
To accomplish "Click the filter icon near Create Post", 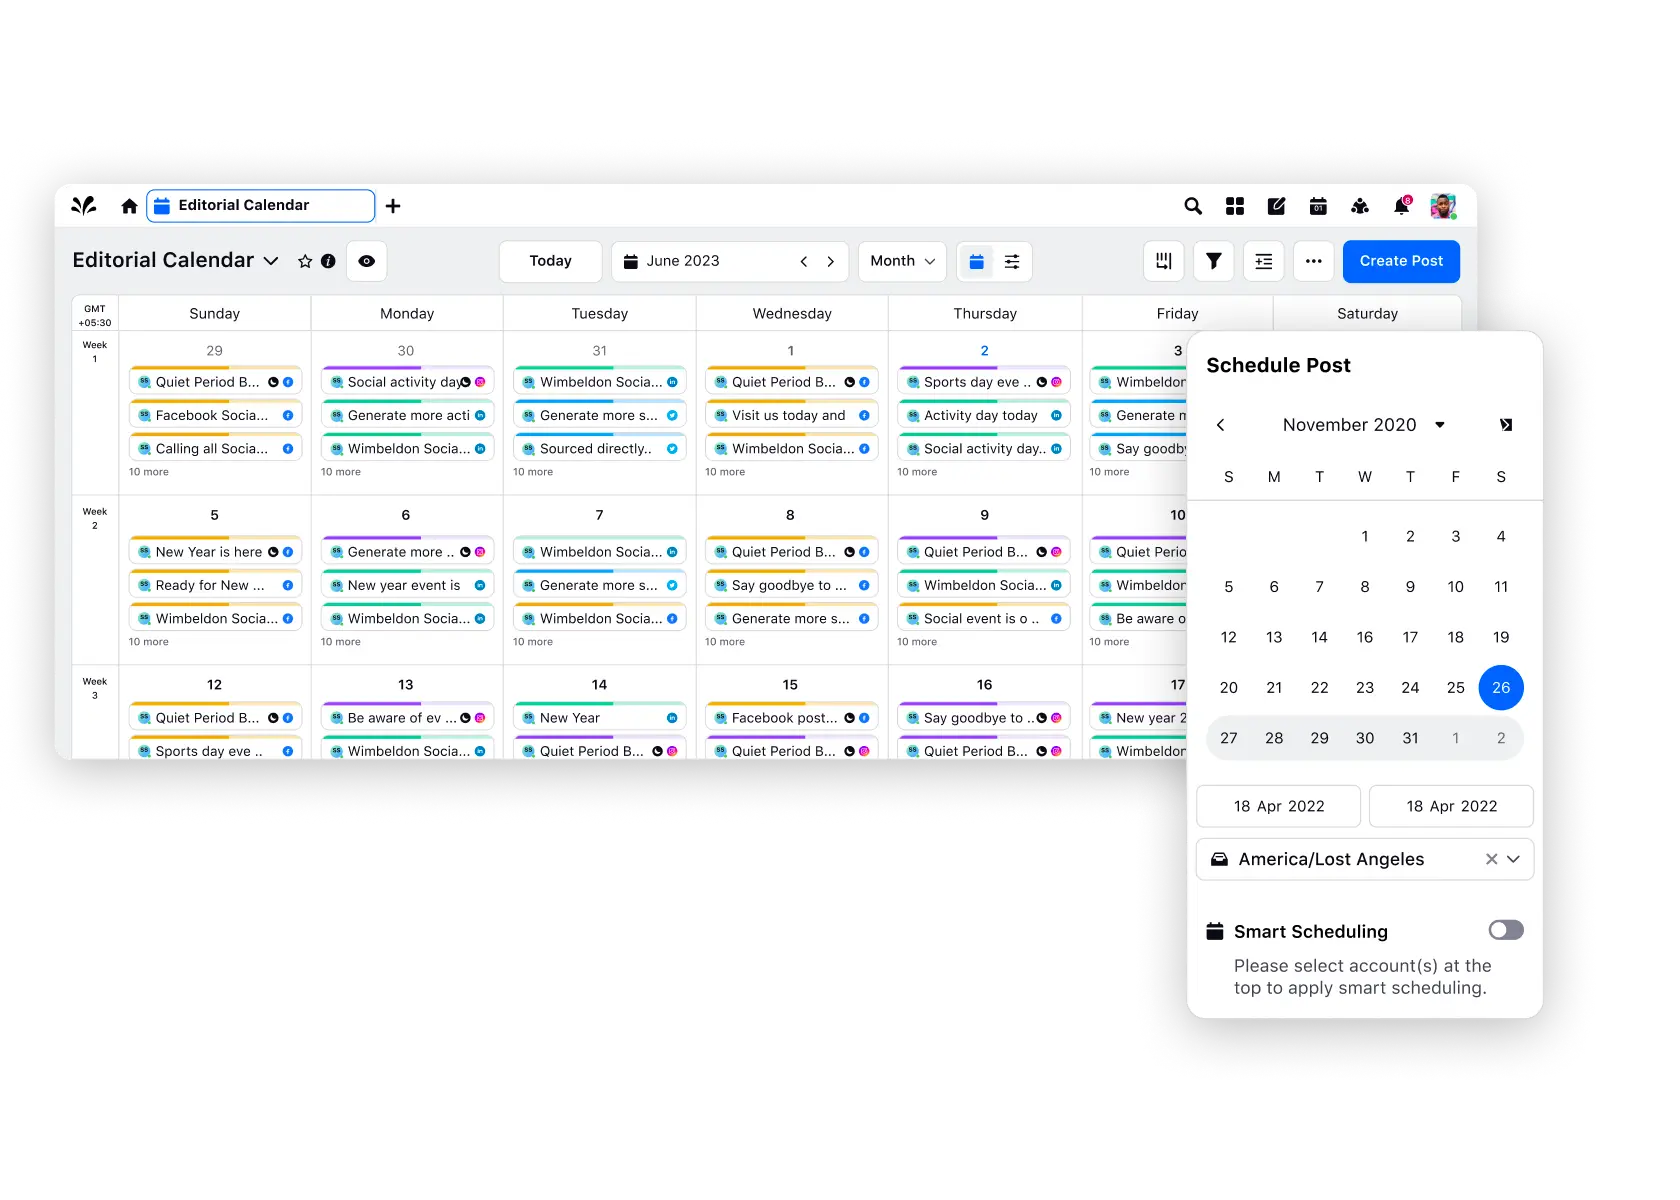I will point(1213,261).
